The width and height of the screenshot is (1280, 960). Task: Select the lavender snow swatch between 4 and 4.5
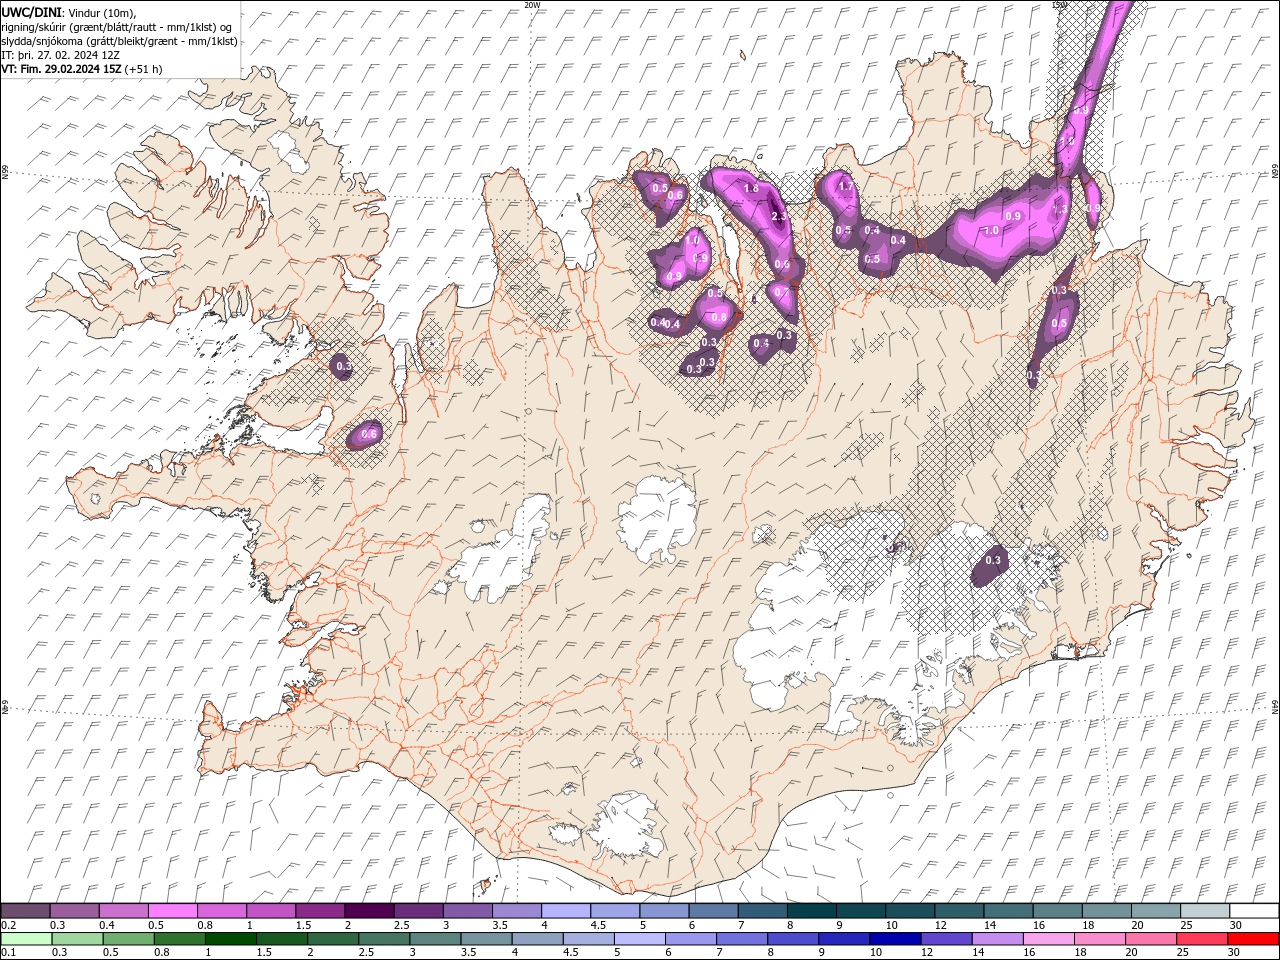pyautogui.click(x=565, y=911)
